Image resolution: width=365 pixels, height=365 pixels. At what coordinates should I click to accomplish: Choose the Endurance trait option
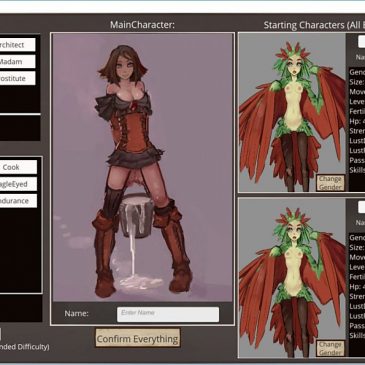coord(18,201)
